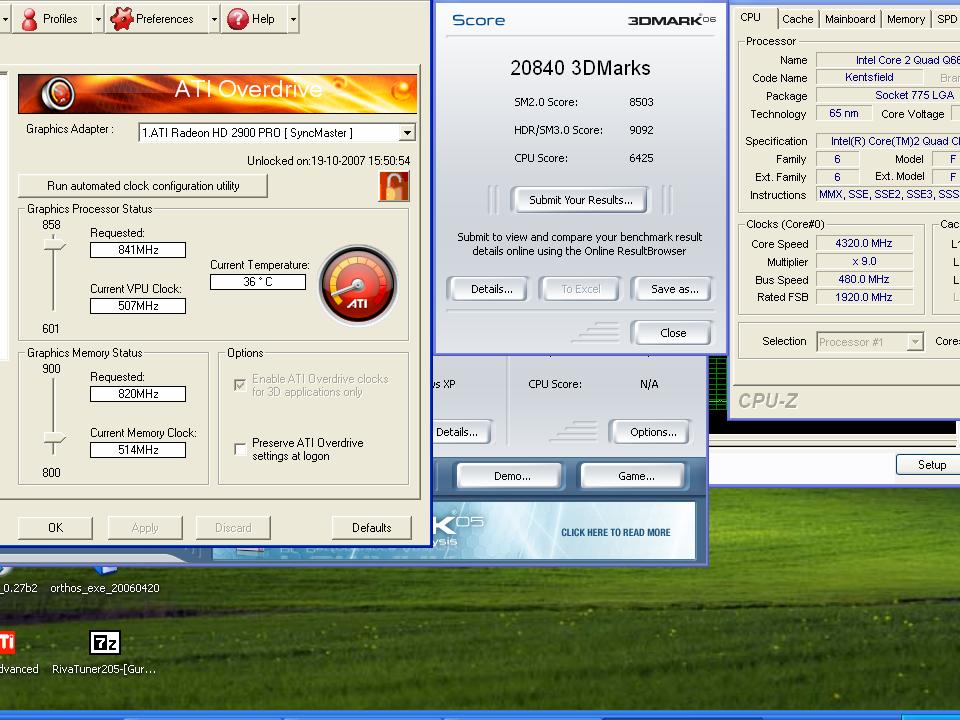Click the red Preferences gear icon
This screenshot has width=960, height=720.
click(121, 19)
